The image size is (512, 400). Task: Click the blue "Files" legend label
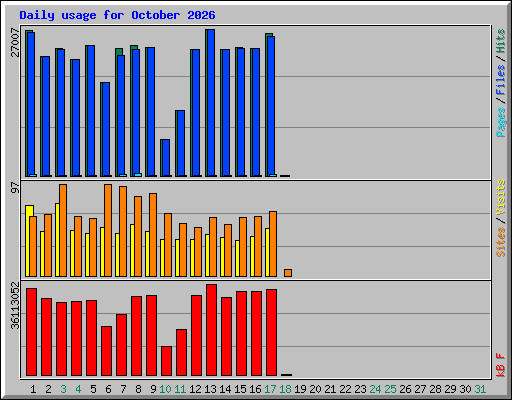click(x=501, y=79)
